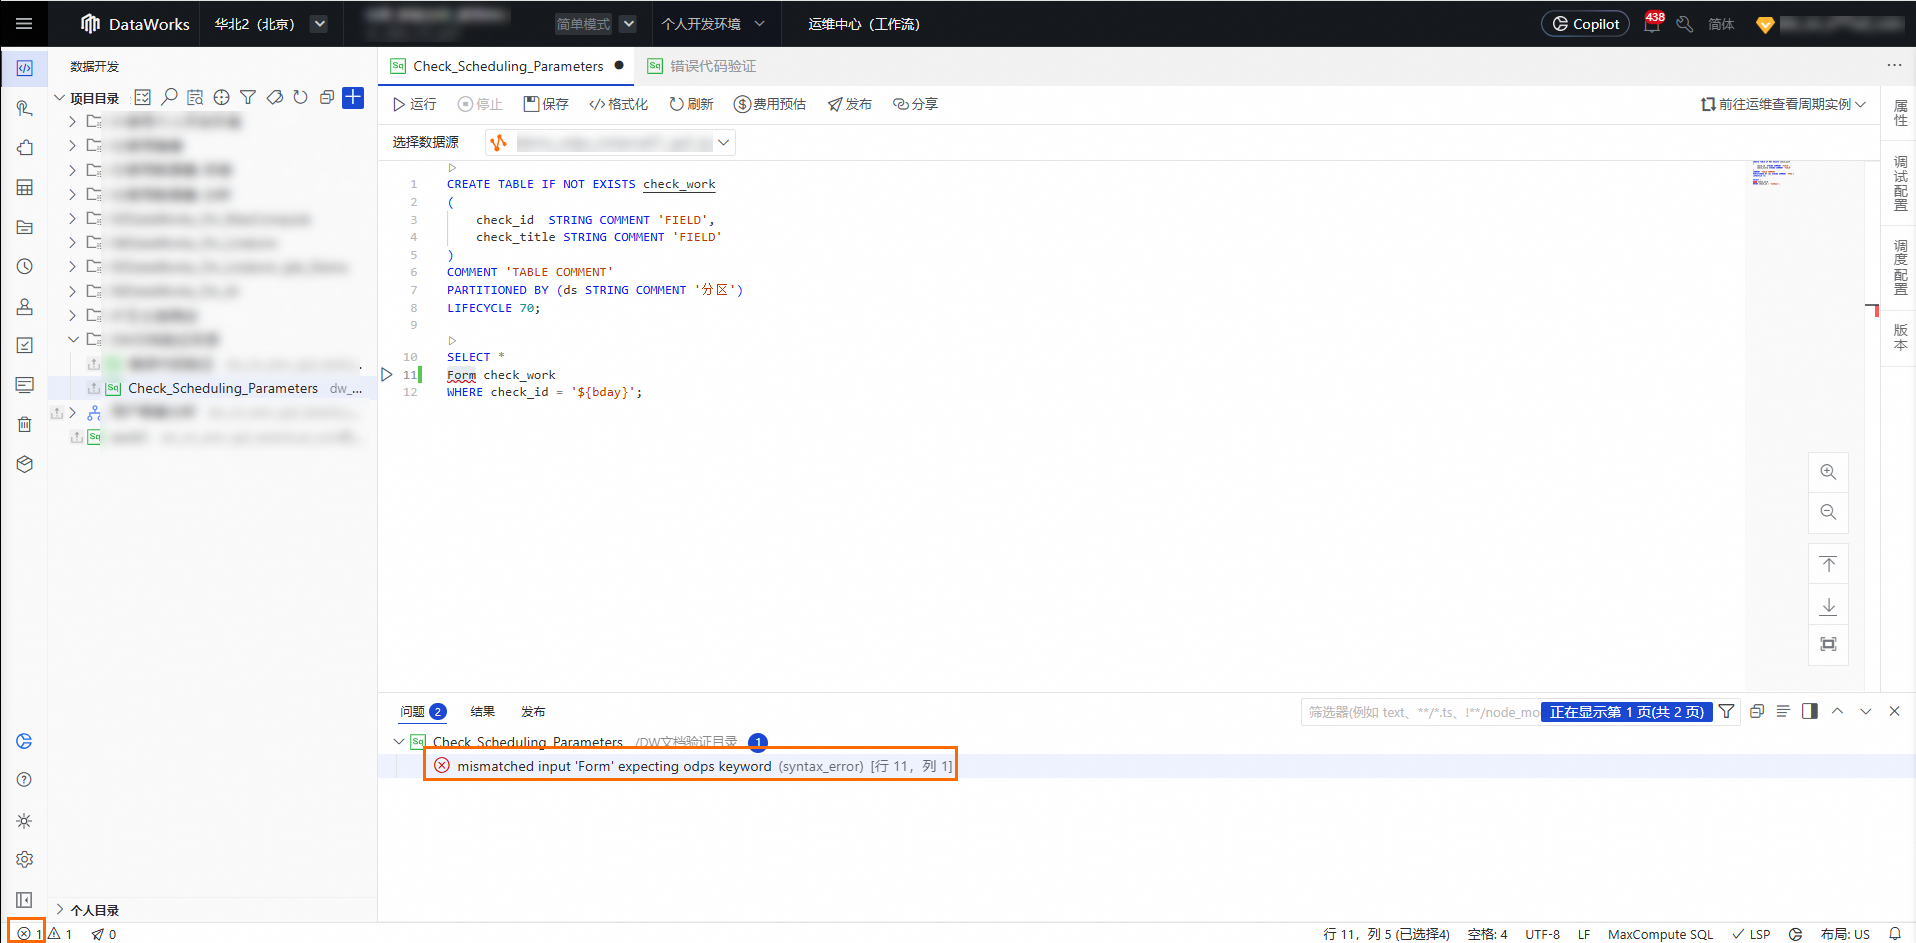The width and height of the screenshot is (1916, 943).
Task: Open the table grid icon in left sidebar
Action: (25, 188)
